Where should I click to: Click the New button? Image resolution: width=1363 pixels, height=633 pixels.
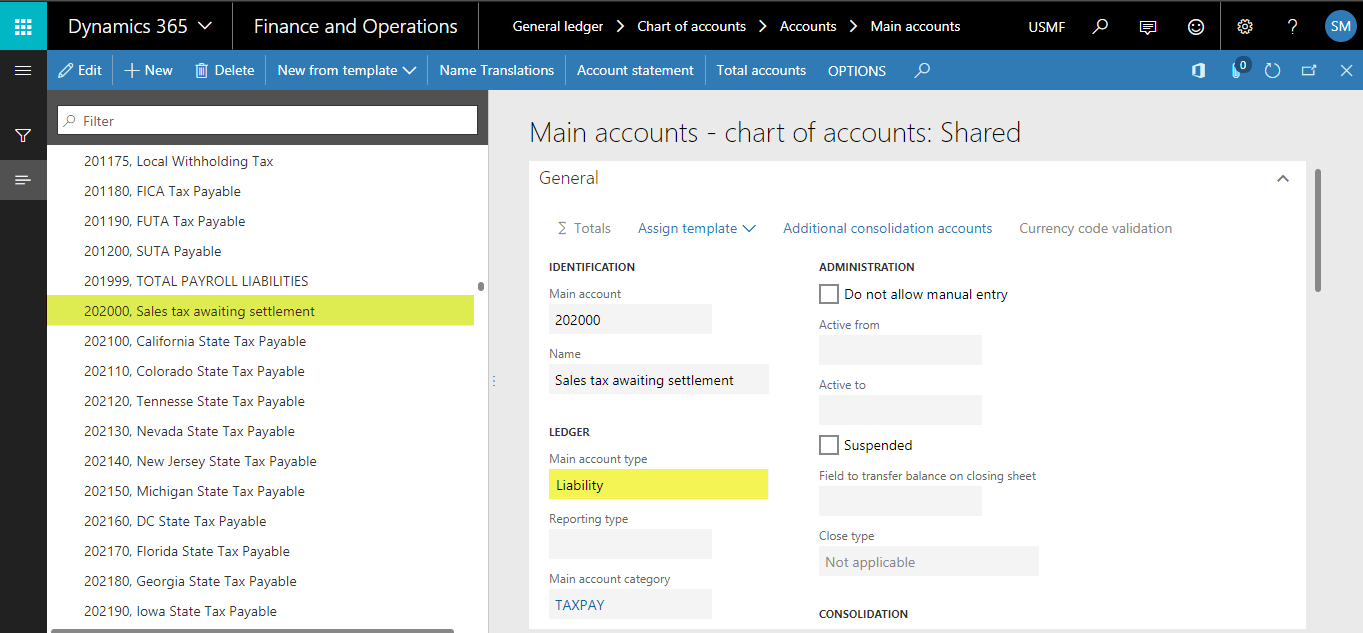point(148,70)
